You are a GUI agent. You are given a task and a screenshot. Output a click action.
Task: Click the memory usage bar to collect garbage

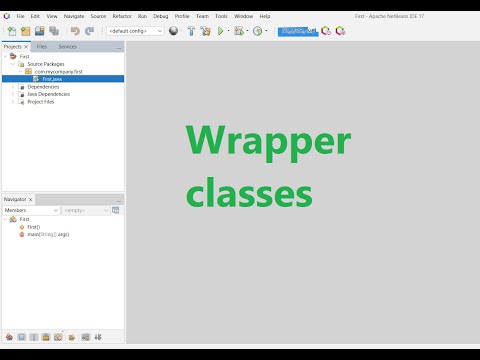click(298, 31)
